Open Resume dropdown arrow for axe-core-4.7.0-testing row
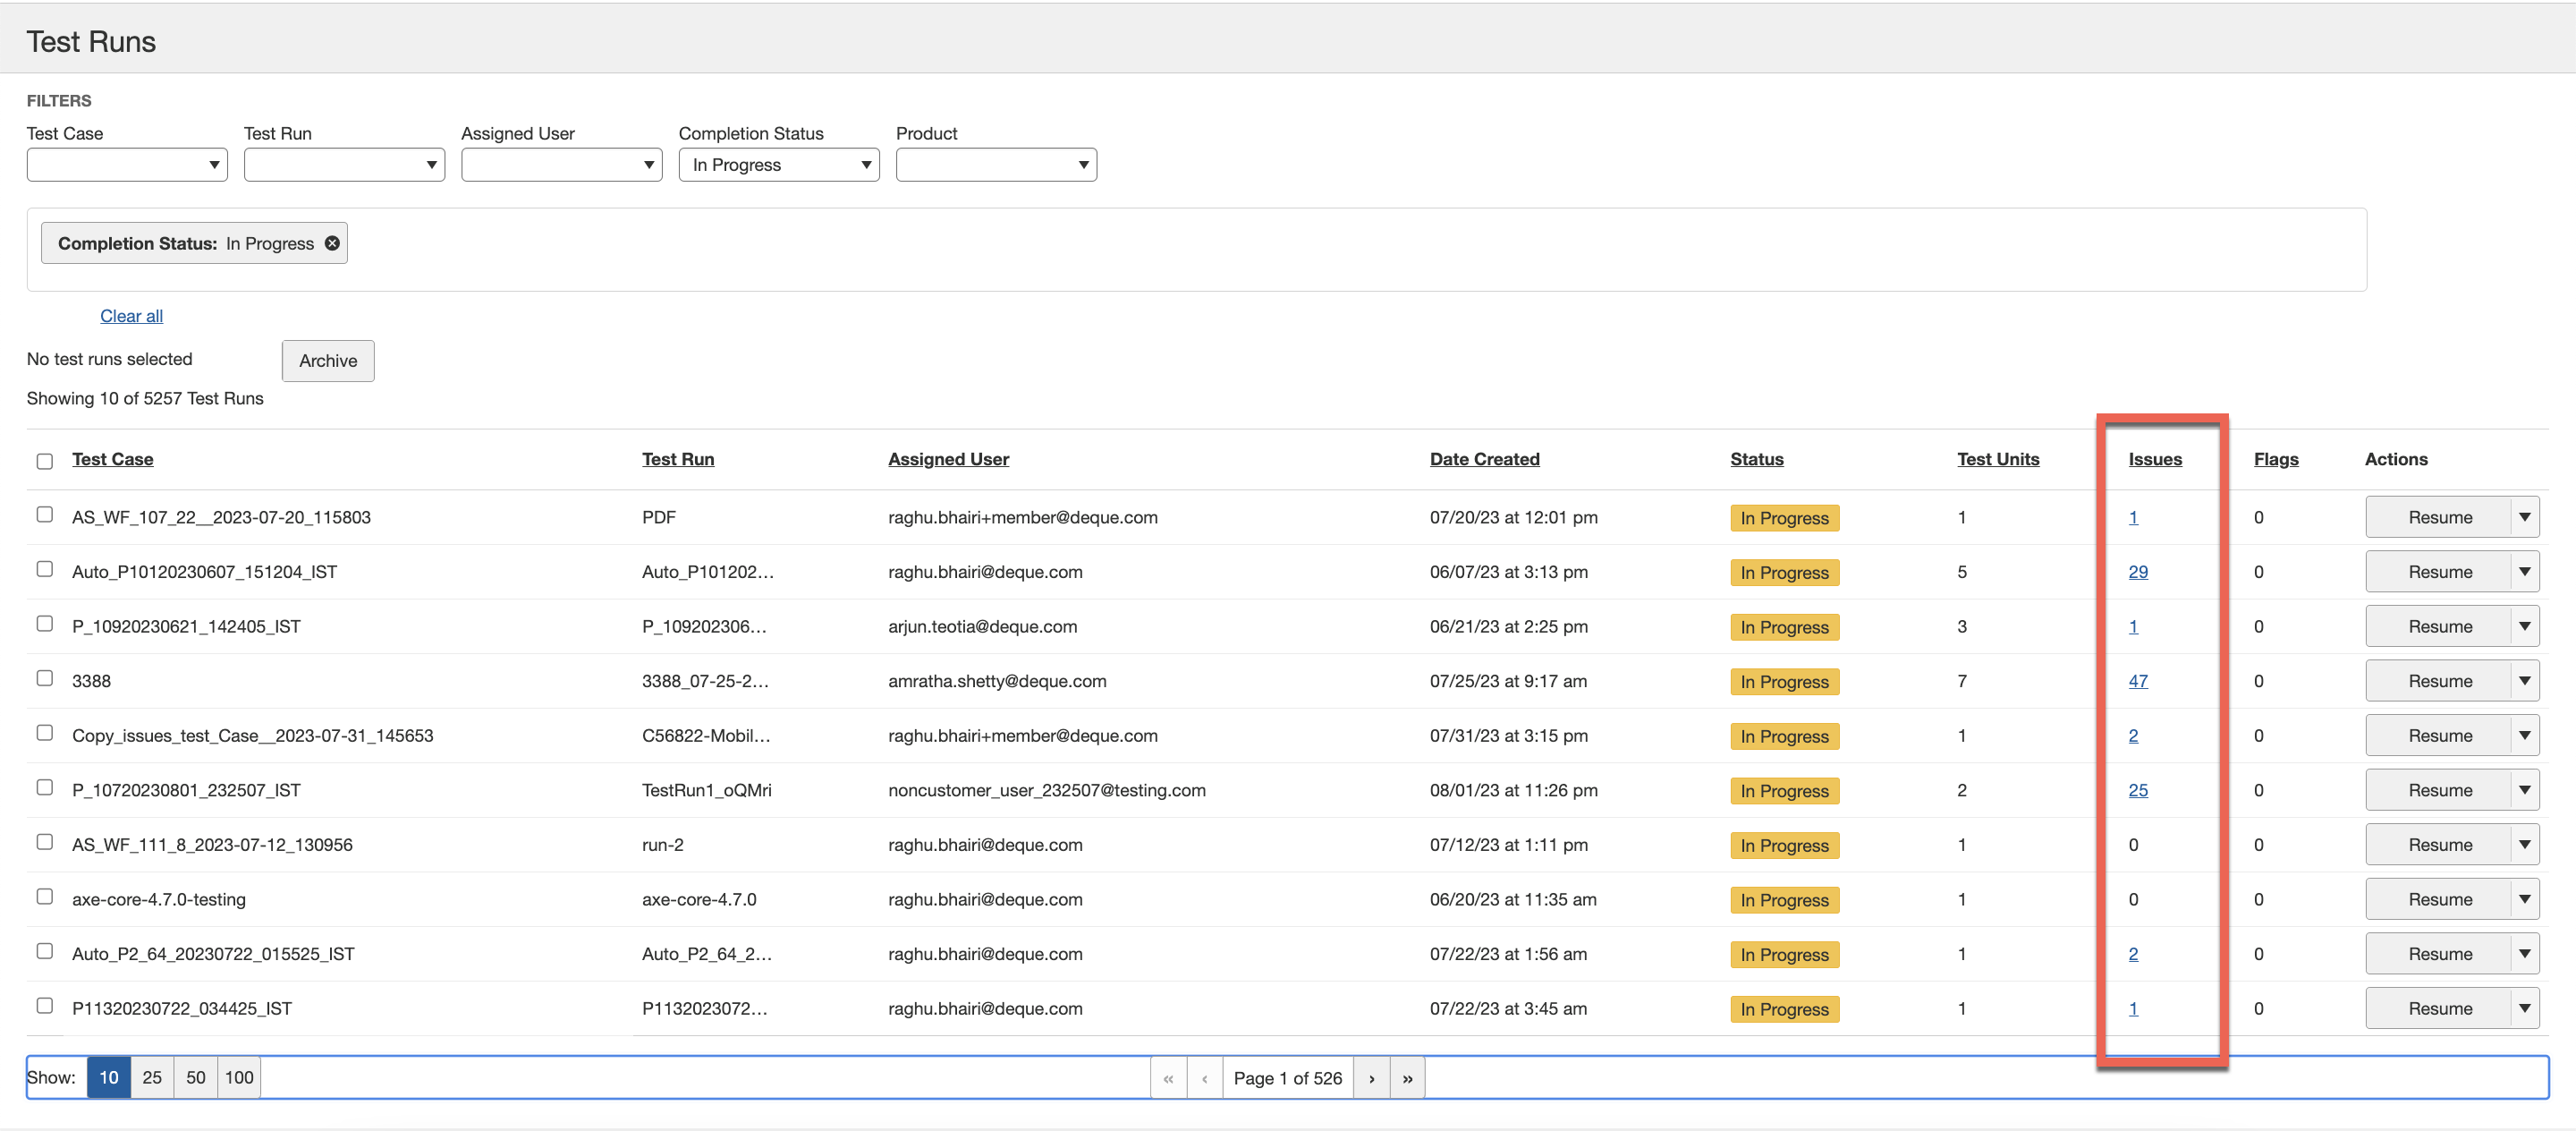 click(2524, 899)
